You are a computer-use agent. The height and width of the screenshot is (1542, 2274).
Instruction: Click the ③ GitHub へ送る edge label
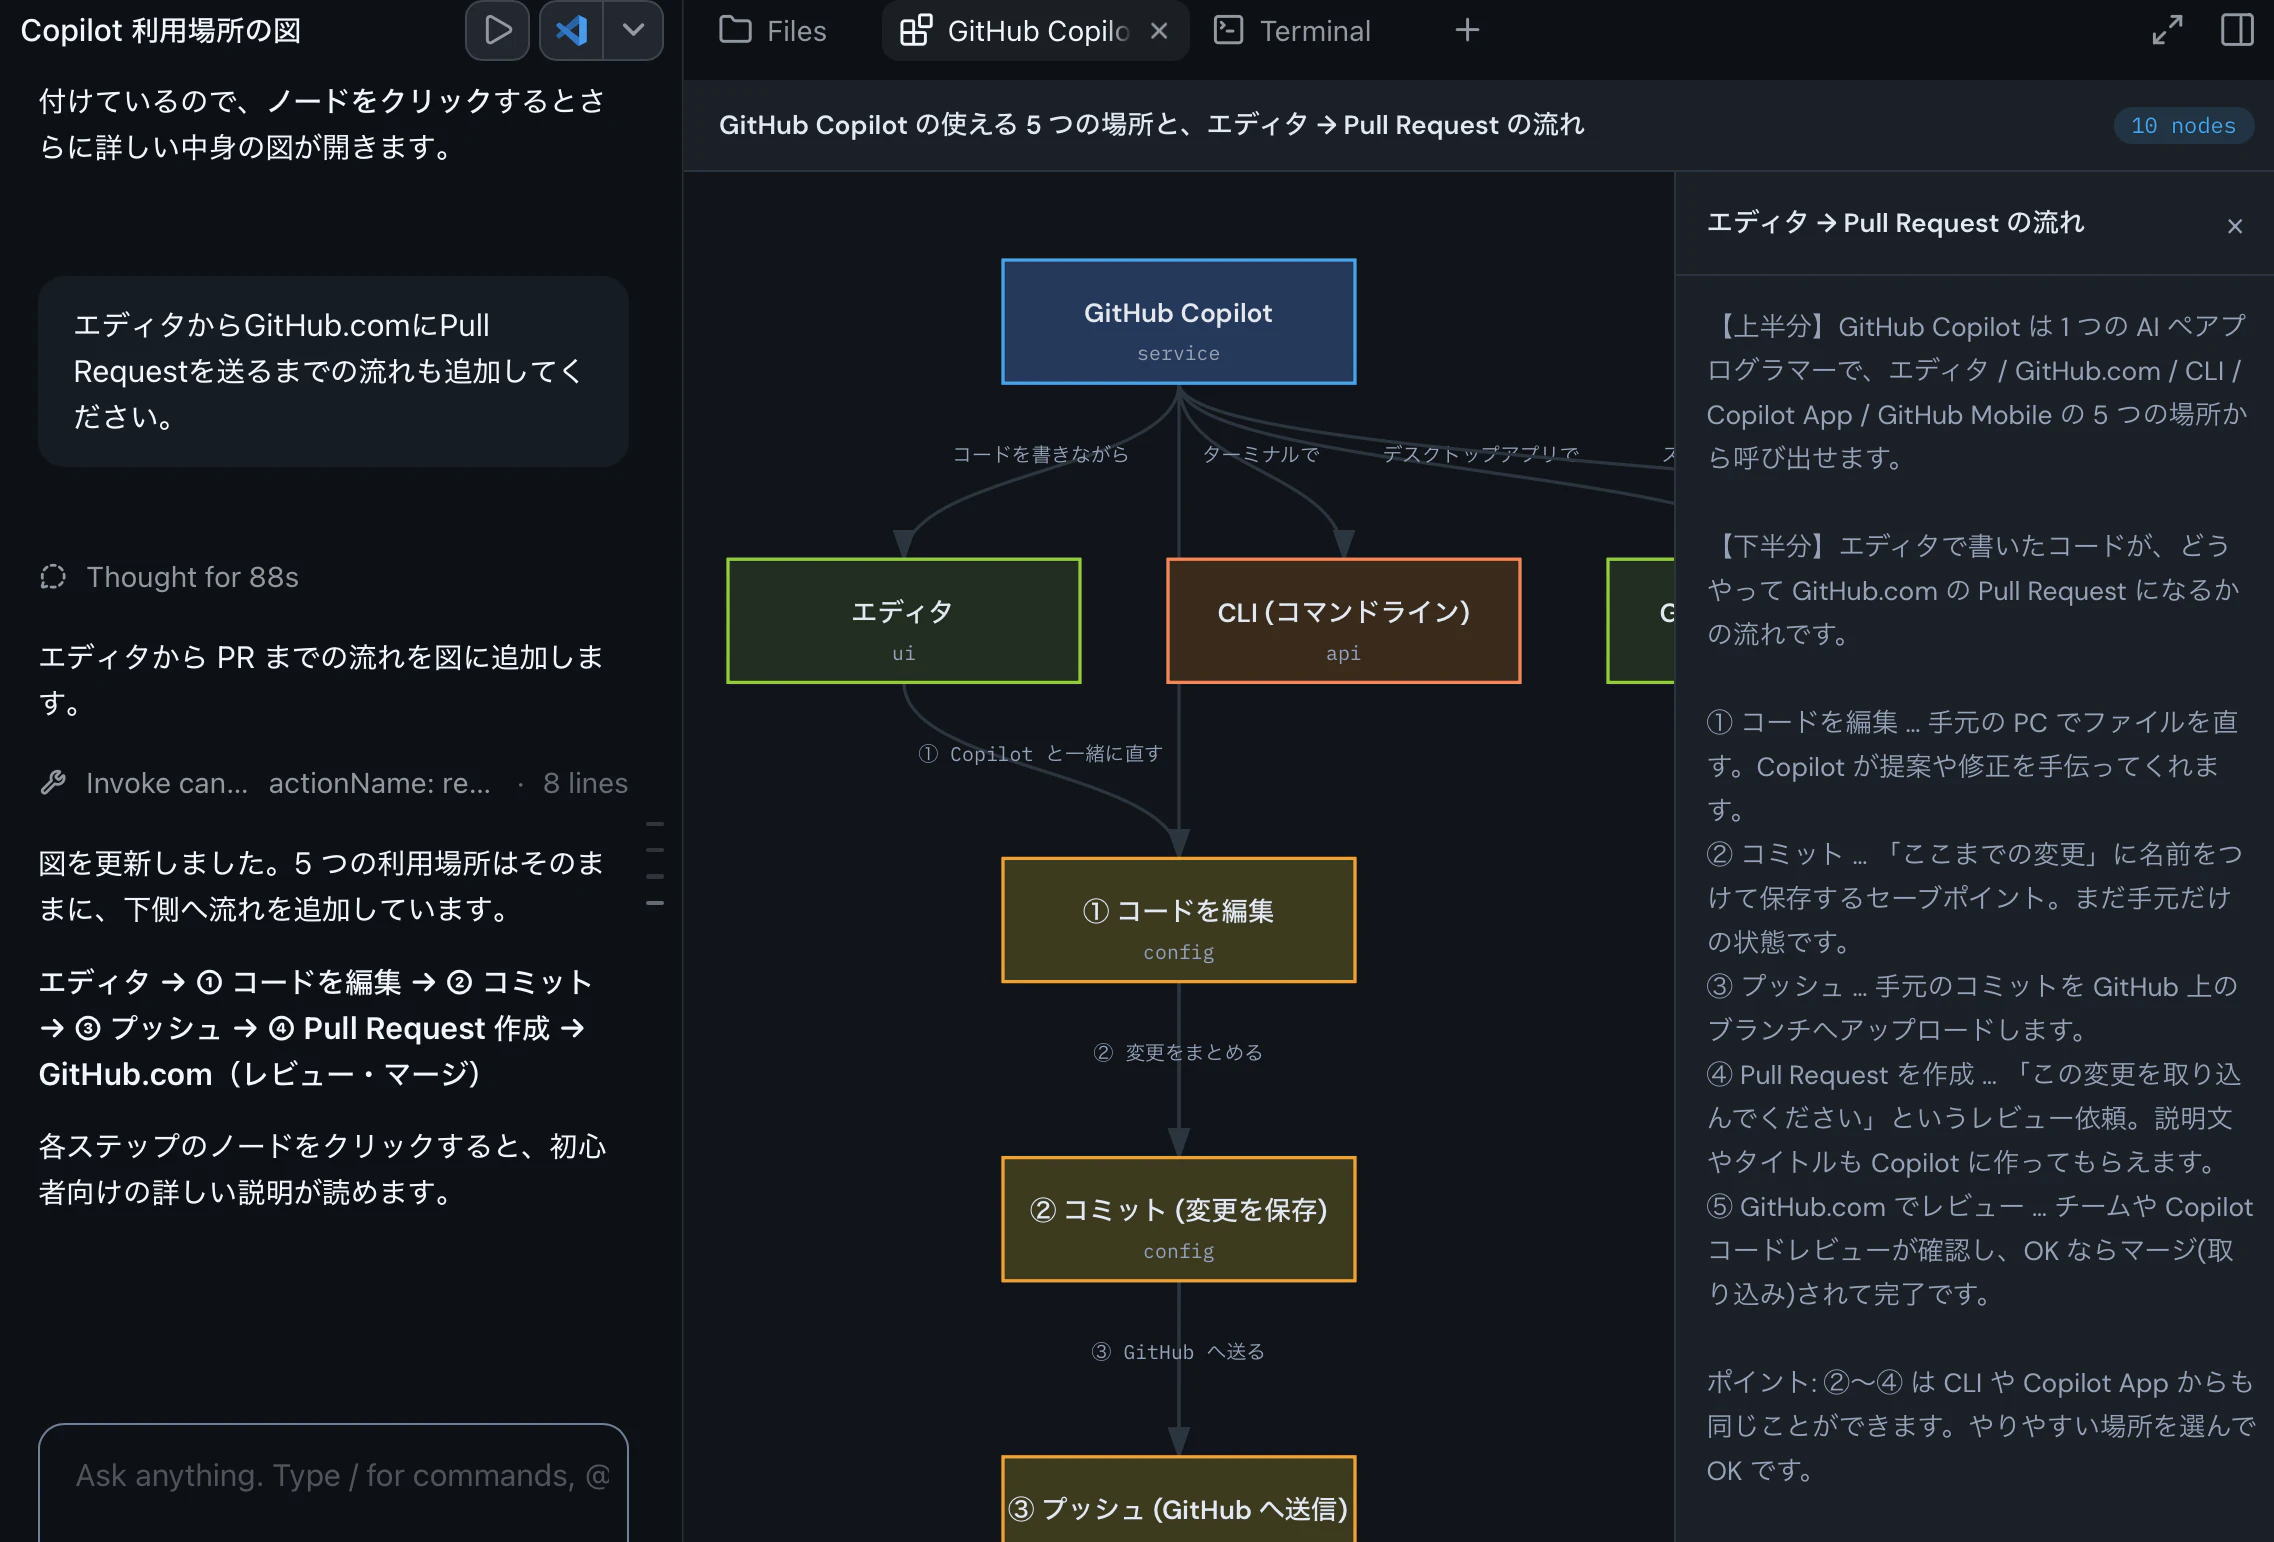1178,1351
